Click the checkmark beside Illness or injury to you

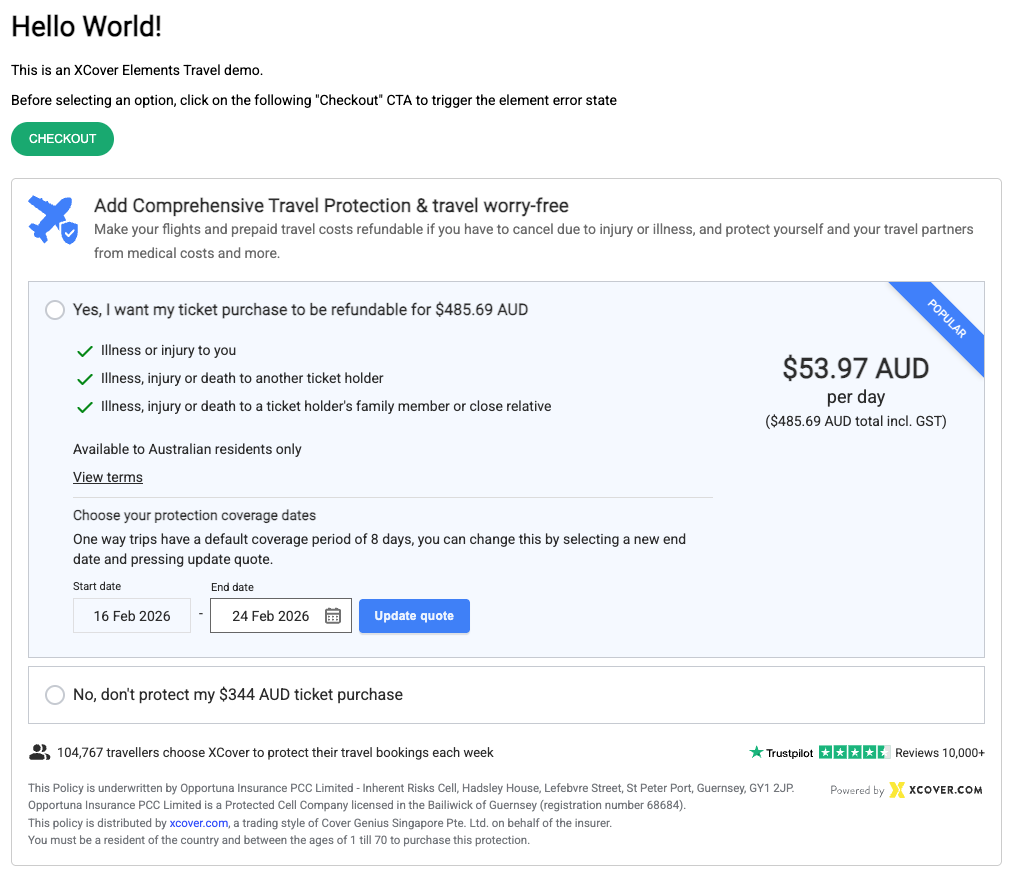point(85,351)
